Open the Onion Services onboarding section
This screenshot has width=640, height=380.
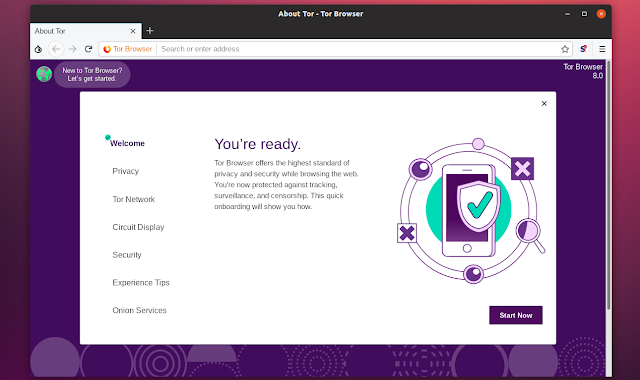[140, 310]
